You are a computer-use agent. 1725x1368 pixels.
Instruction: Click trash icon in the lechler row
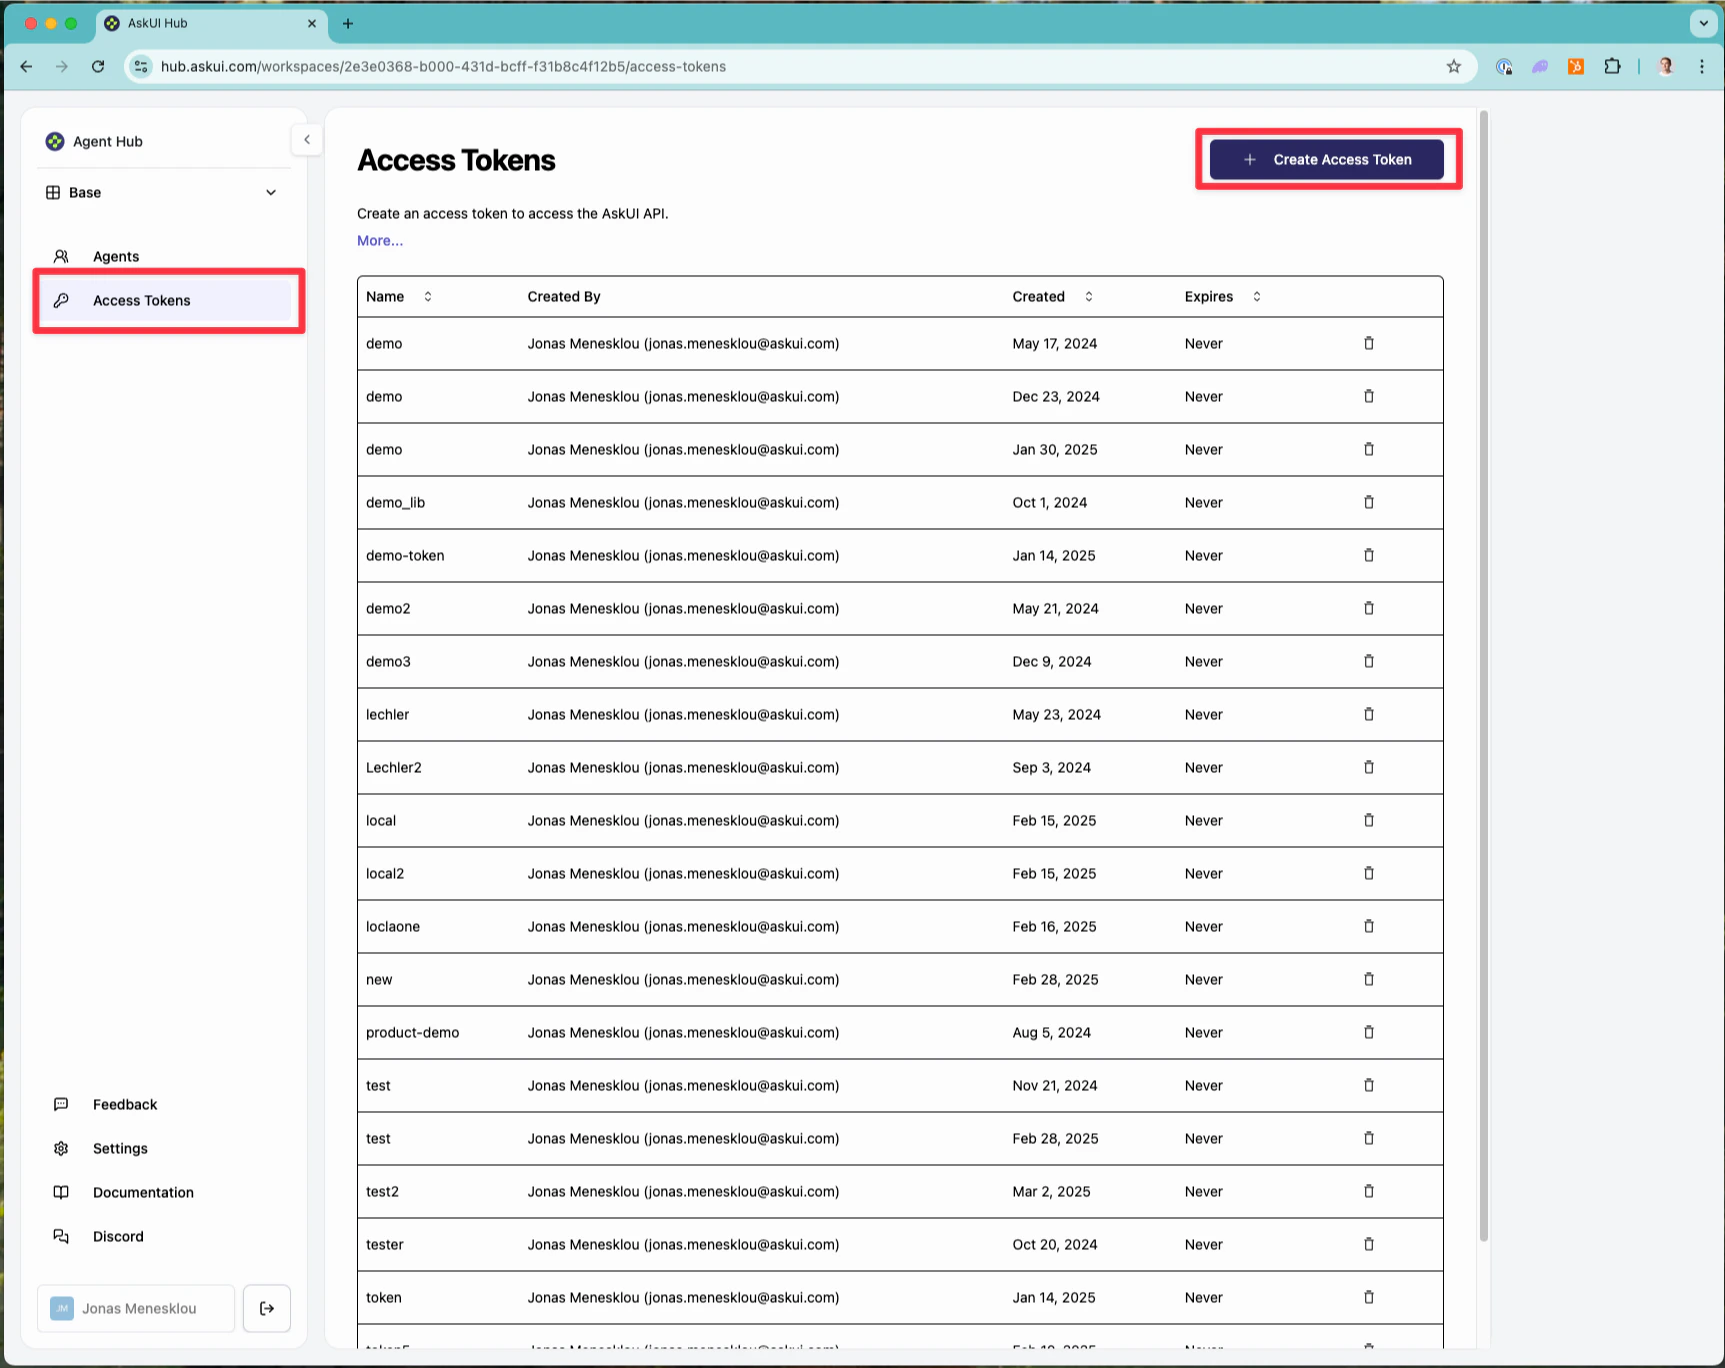pyautogui.click(x=1369, y=714)
